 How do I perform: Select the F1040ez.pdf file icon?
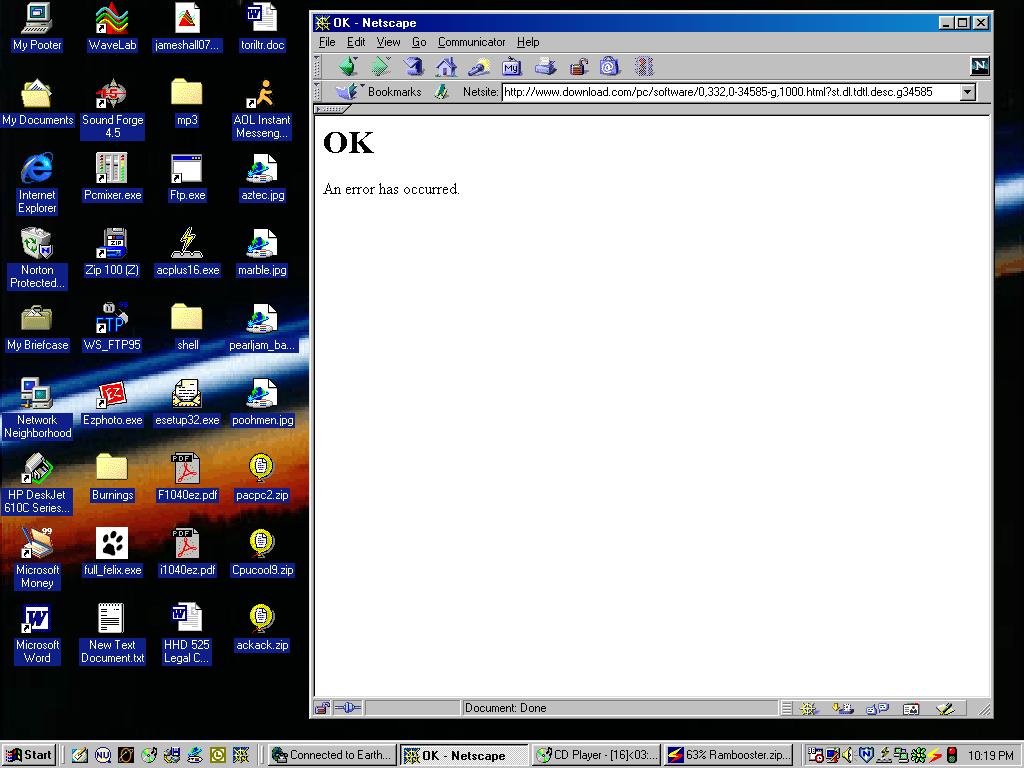(187, 477)
